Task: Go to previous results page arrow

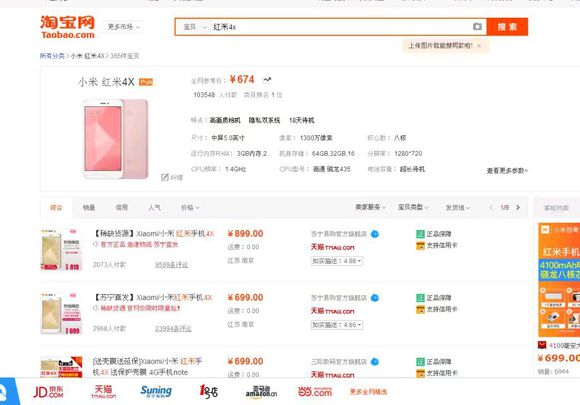Action: click(491, 207)
